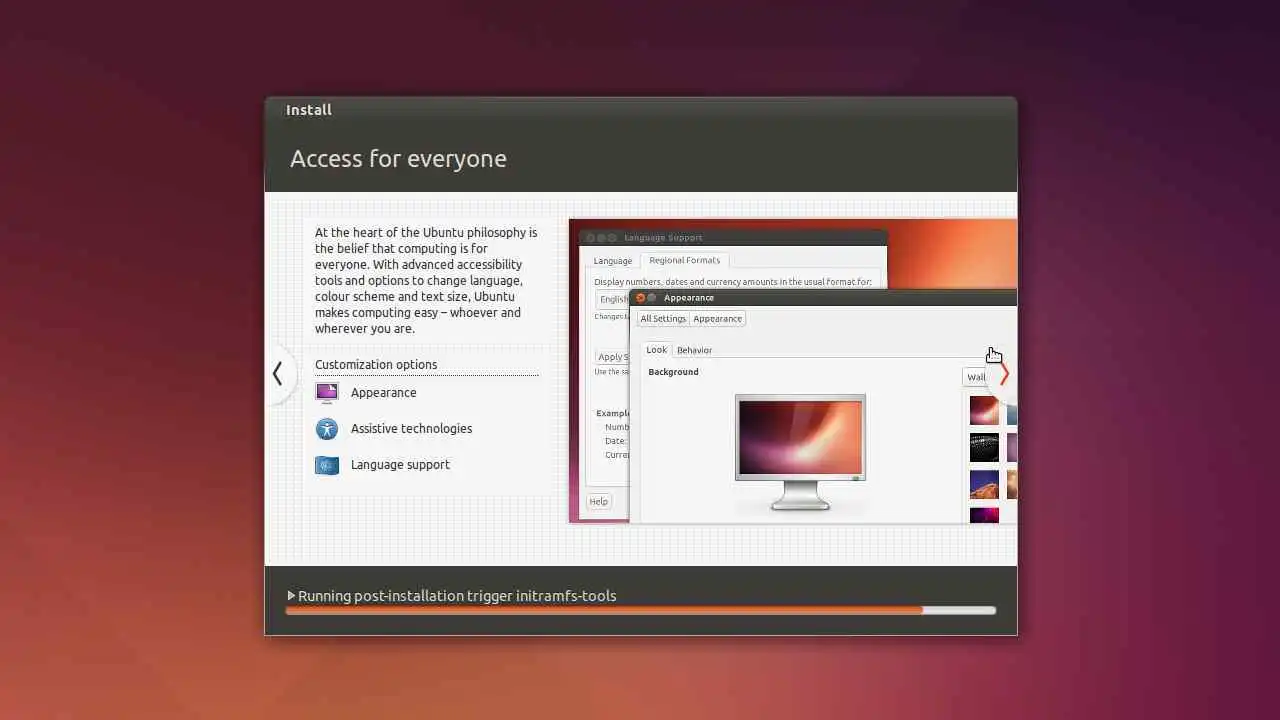This screenshot has width=1280, height=720.
Task: Select the Regional Formats tab
Action: click(x=684, y=260)
